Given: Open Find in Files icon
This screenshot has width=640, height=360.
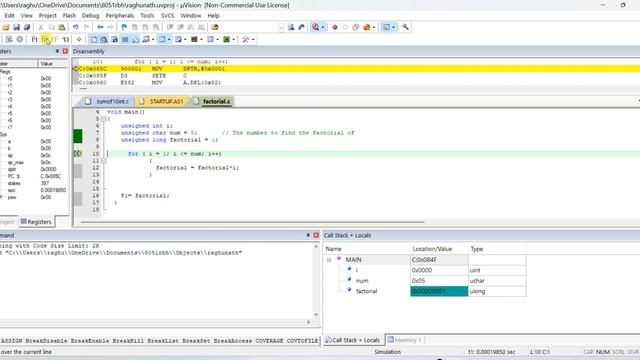Looking at the screenshot, I should [215, 27].
